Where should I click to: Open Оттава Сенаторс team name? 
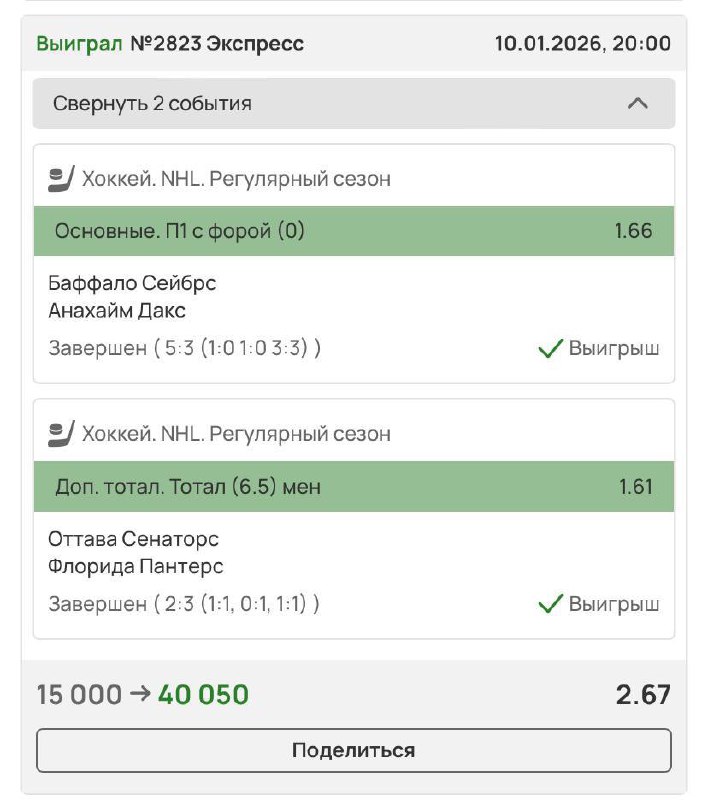(x=133, y=539)
